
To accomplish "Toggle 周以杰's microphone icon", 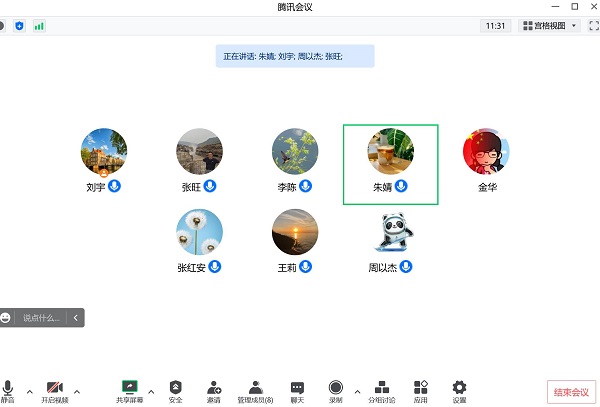I will click(x=407, y=267).
